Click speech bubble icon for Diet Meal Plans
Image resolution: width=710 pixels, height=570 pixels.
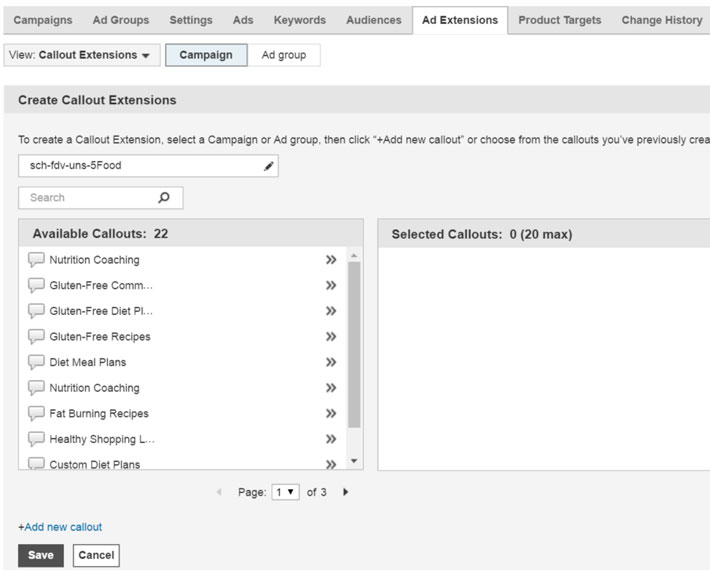pos(36,362)
